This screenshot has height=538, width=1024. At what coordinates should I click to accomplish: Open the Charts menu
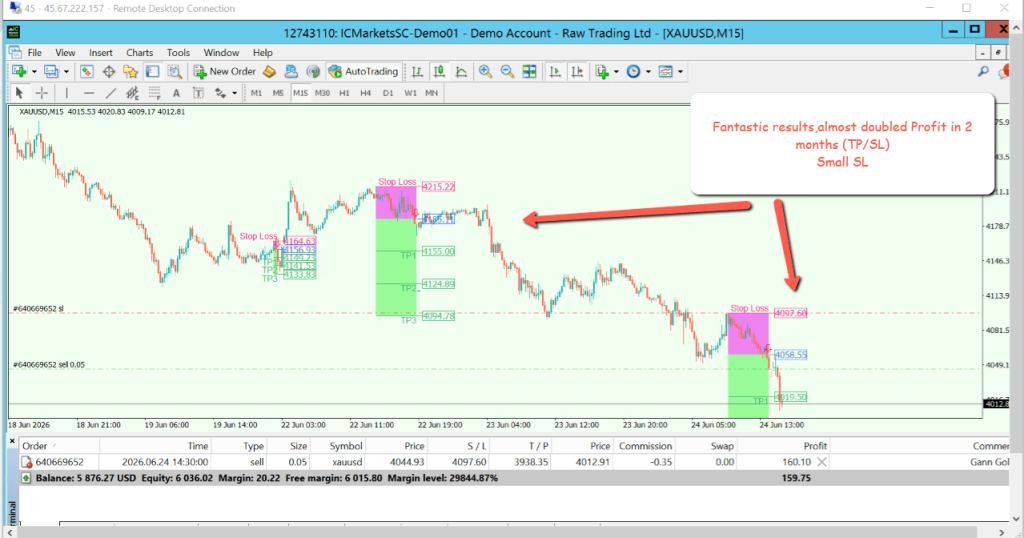(139, 53)
